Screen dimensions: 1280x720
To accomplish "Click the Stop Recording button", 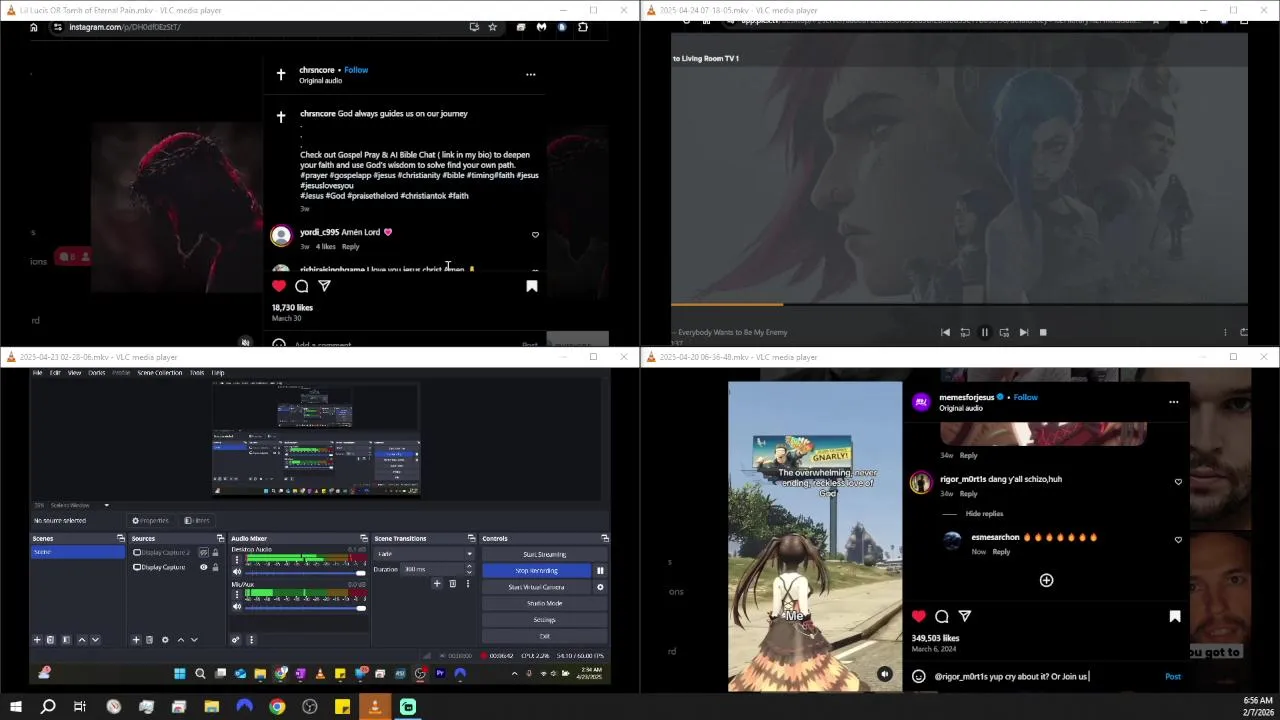I will [x=536, y=571].
